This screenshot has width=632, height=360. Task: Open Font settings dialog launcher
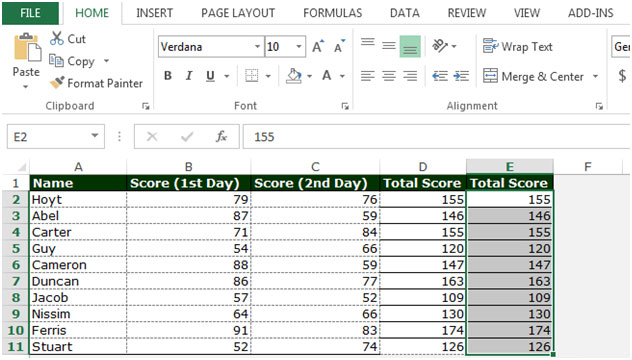pyautogui.click(x=345, y=106)
